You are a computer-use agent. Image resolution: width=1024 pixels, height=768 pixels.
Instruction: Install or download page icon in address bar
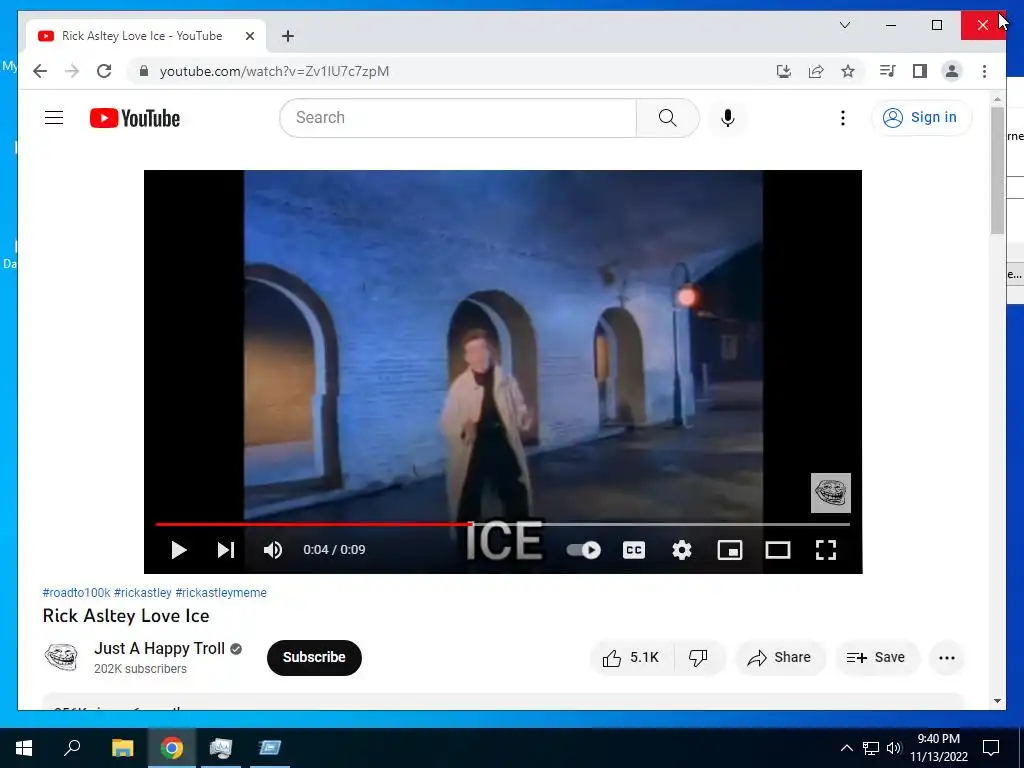click(784, 71)
